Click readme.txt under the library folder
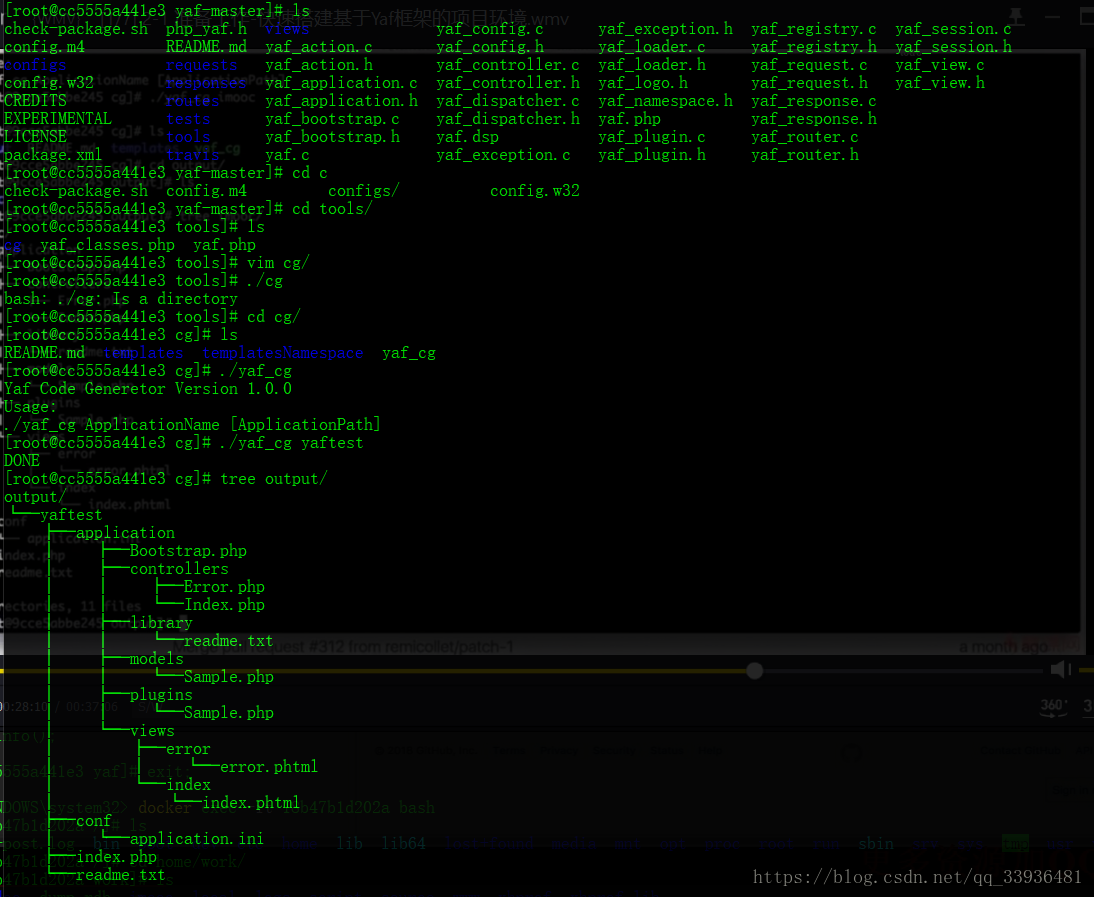 229,640
